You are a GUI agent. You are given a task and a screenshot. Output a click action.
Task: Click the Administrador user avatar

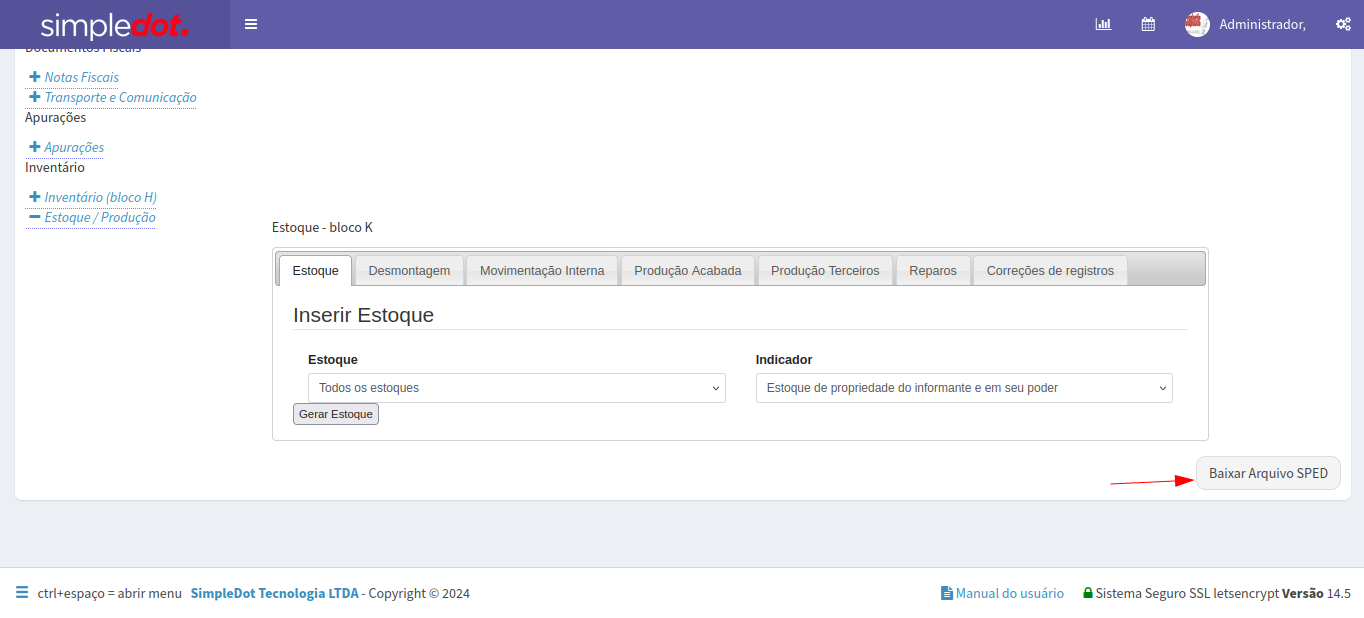(x=1197, y=24)
